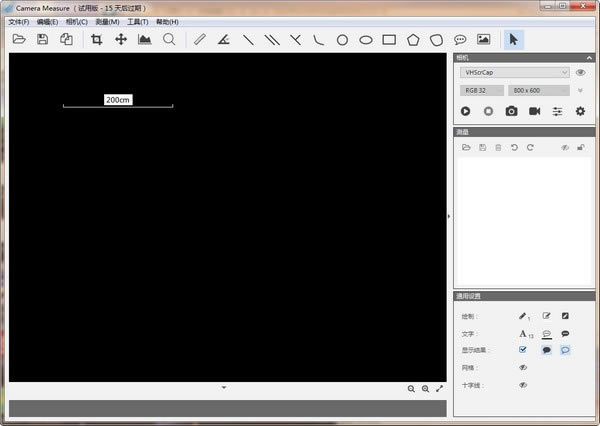The height and width of the screenshot is (426, 600).
Task: Select the pentagon polygon tool
Action: [413, 39]
